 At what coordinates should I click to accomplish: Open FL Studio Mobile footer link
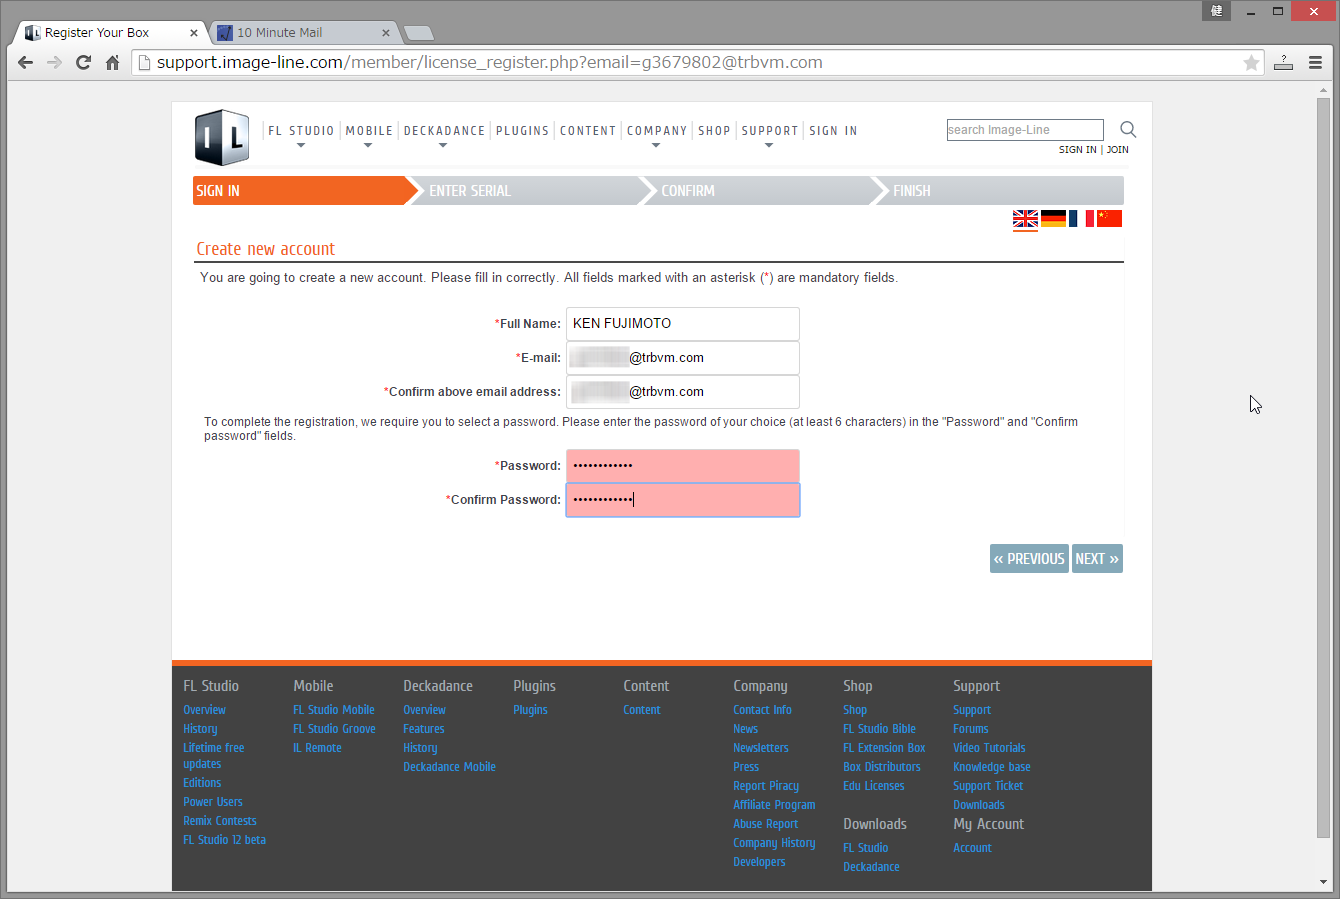333,710
